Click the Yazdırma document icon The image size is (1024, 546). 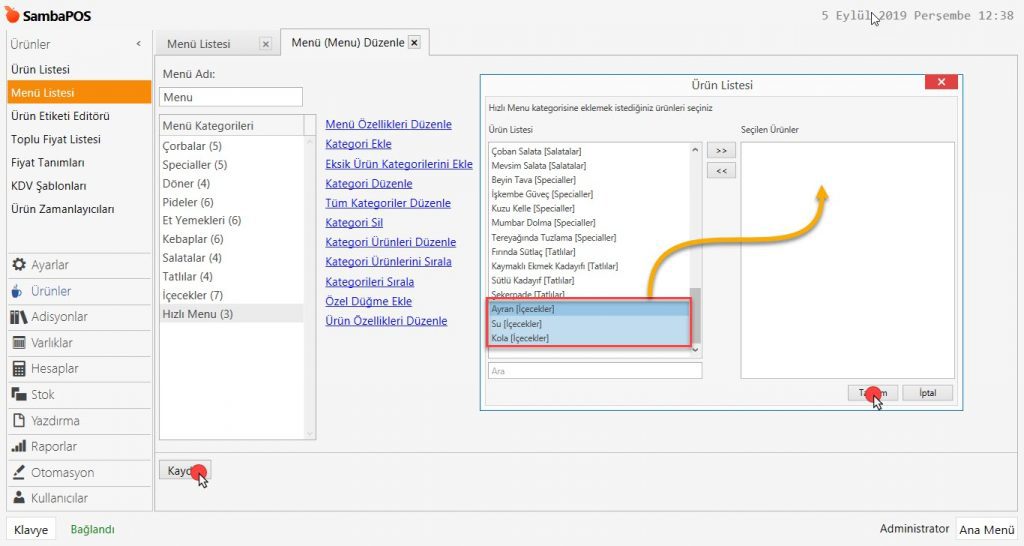pyautogui.click(x=18, y=421)
